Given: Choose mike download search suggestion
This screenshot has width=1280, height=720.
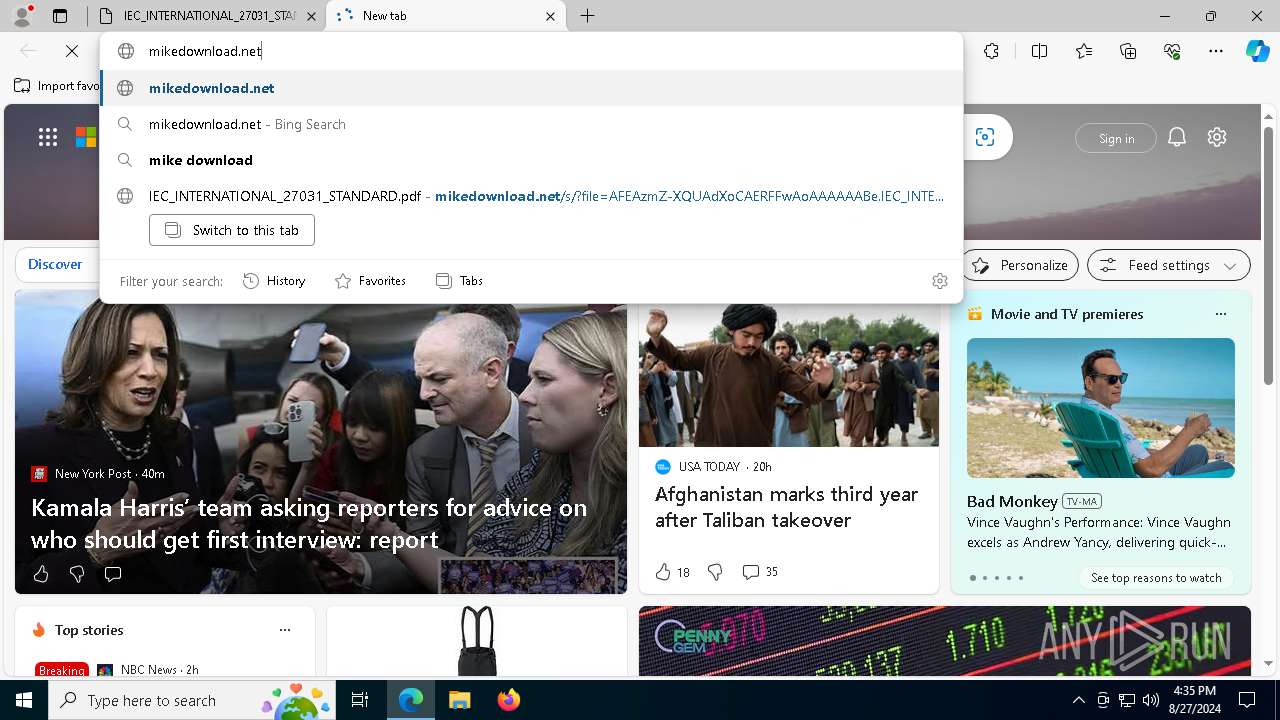Looking at the screenshot, I should pyautogui.click(x=531, y=160).
